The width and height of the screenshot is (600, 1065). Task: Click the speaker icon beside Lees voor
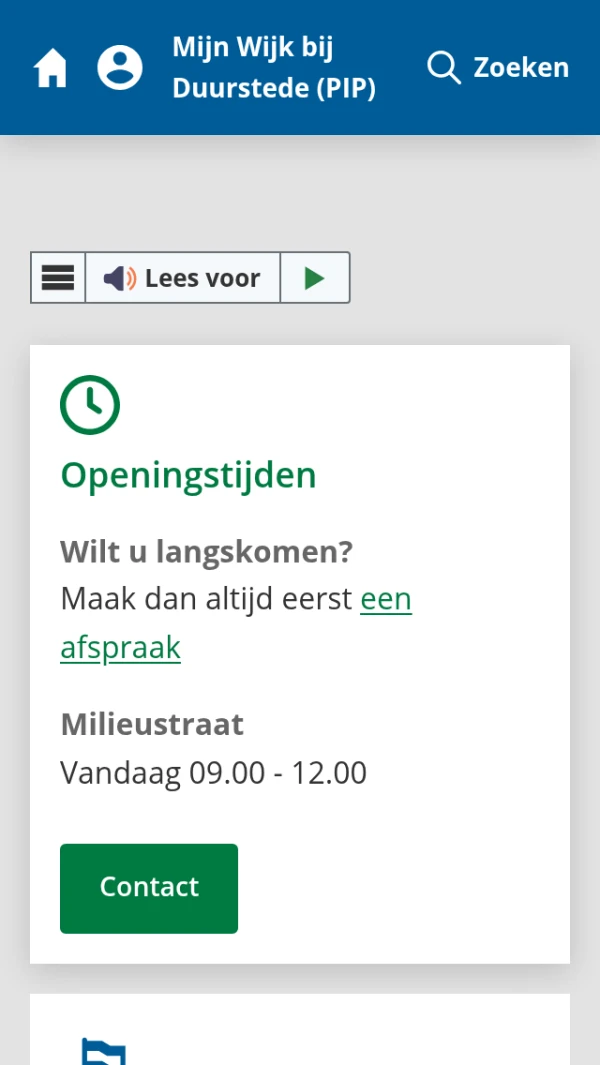tap(120, 278)
